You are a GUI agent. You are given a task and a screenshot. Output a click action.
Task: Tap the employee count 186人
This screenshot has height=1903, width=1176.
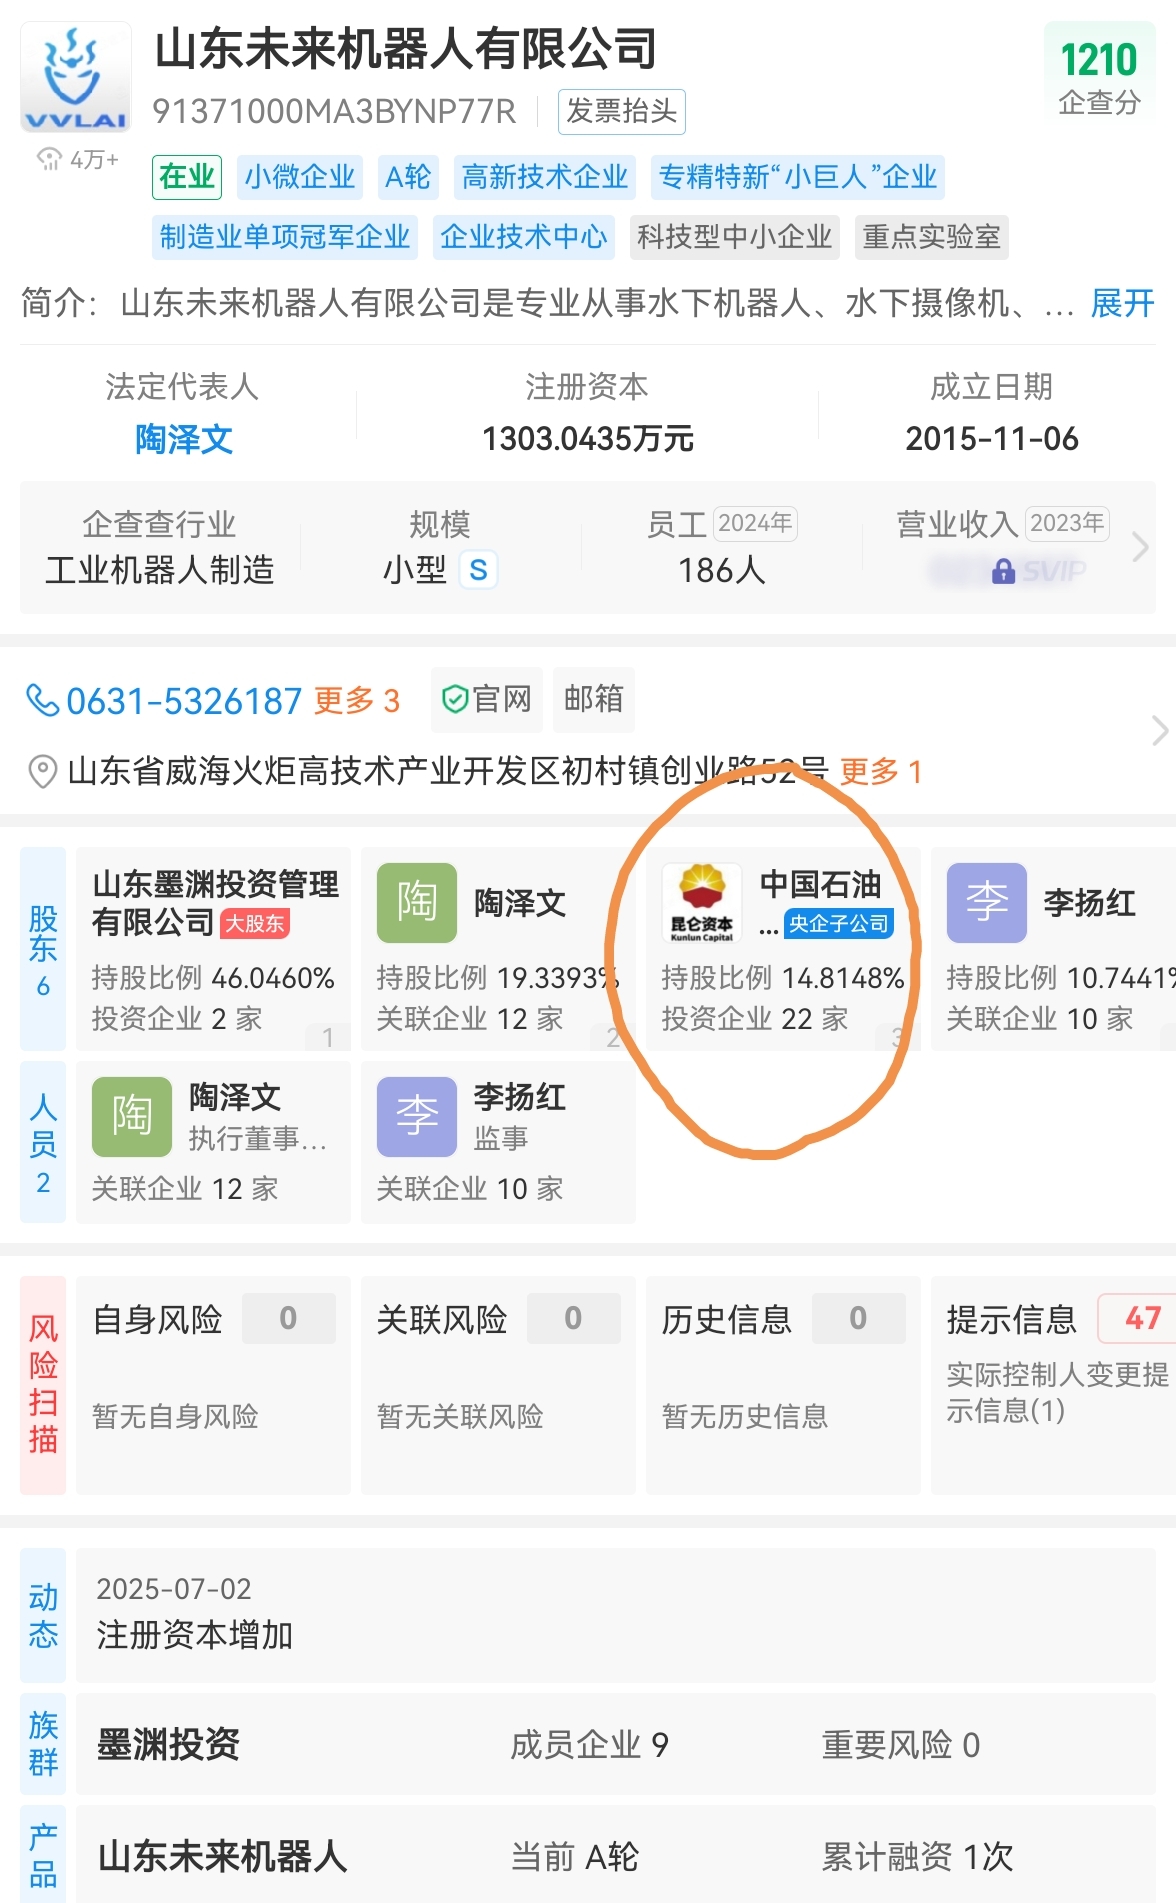pos(721,570)
